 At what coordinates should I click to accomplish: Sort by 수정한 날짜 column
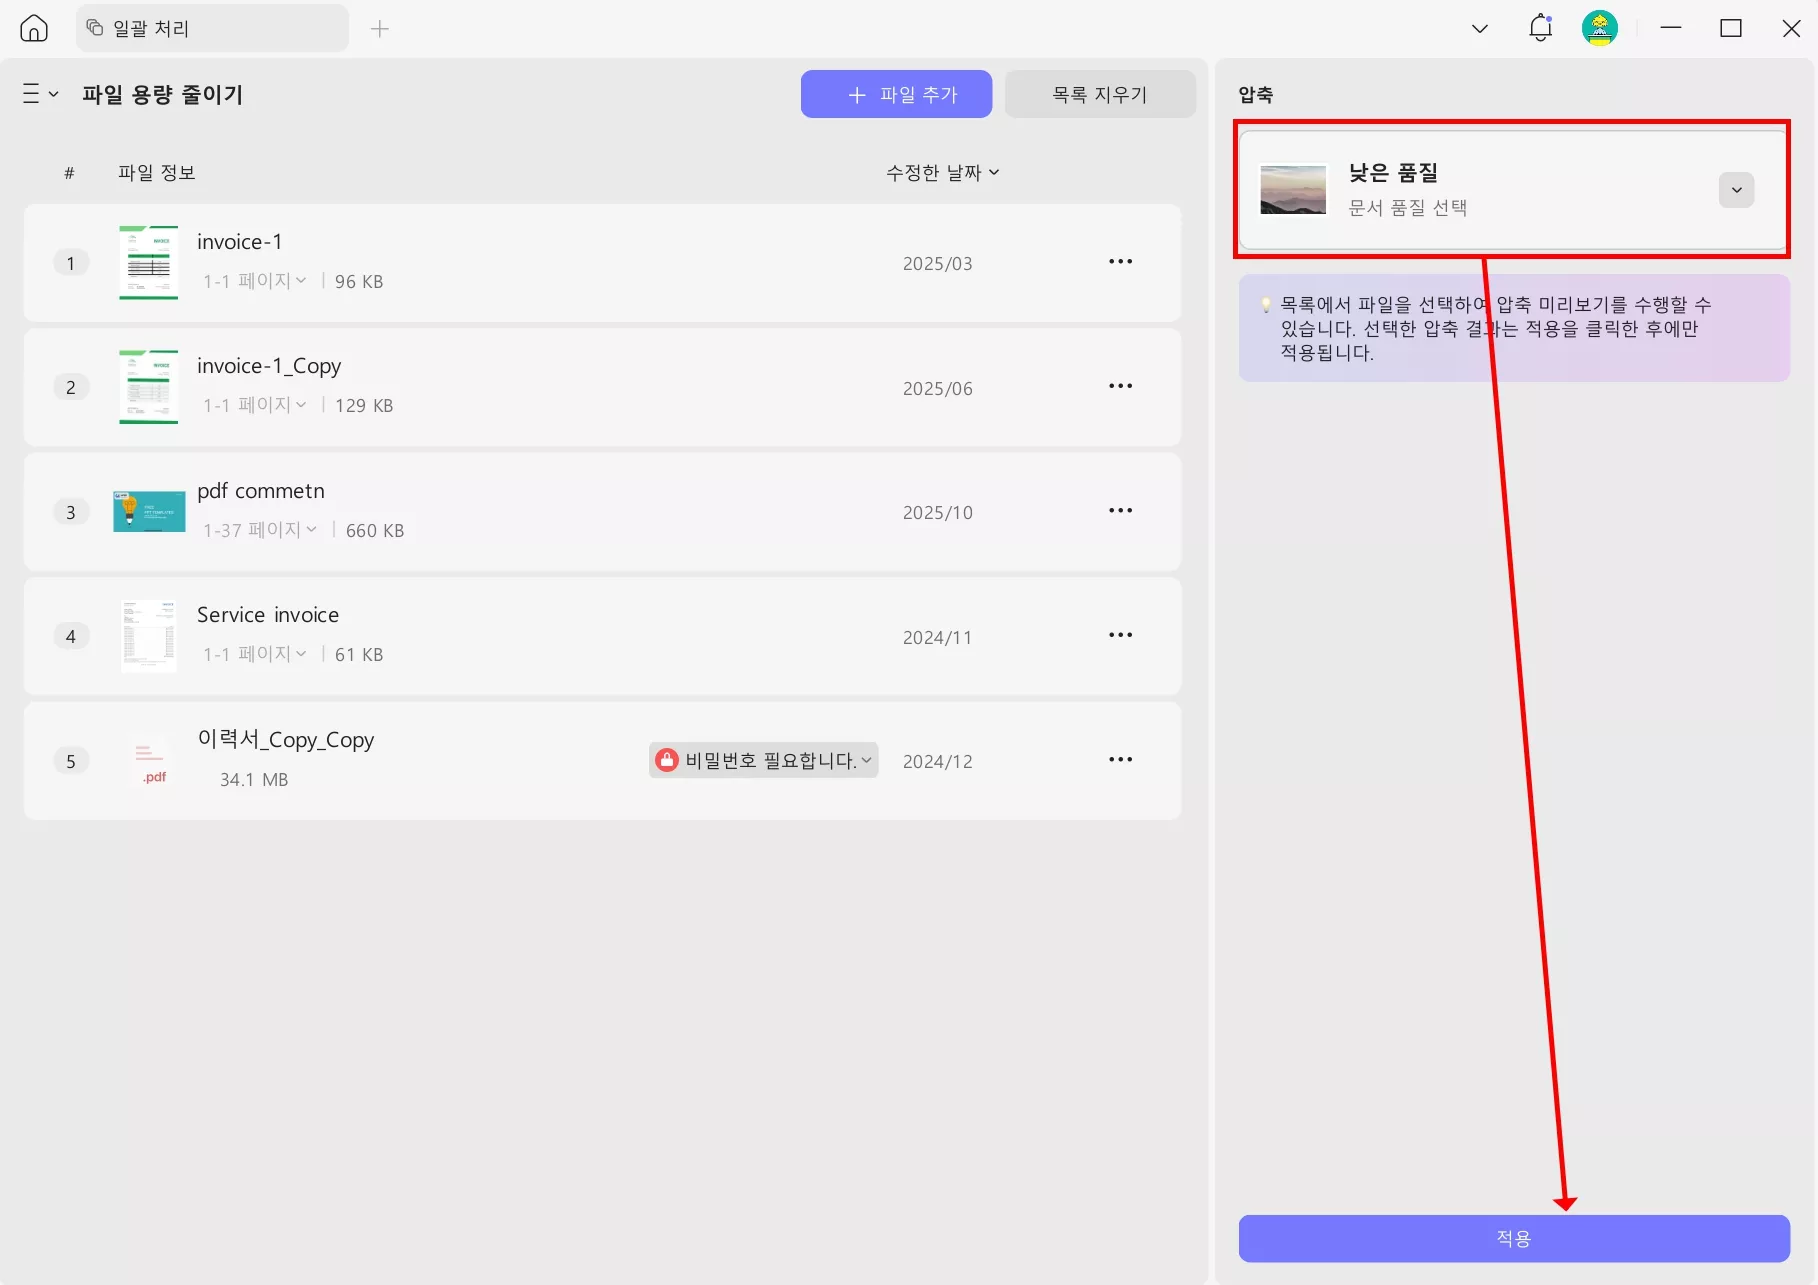(943, 173)
